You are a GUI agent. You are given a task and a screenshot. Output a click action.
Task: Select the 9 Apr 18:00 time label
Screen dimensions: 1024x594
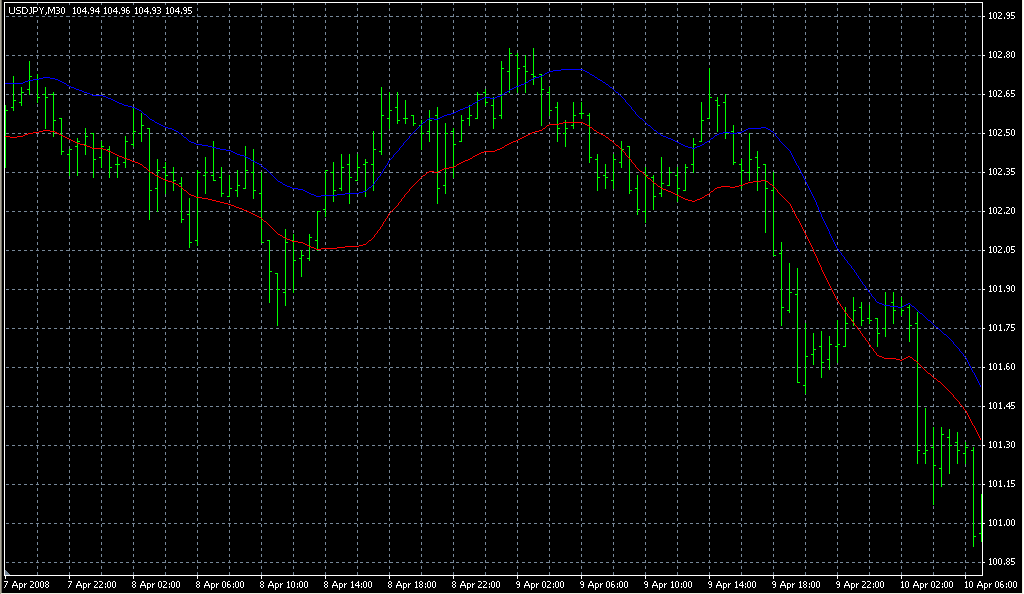click(796, 583)
